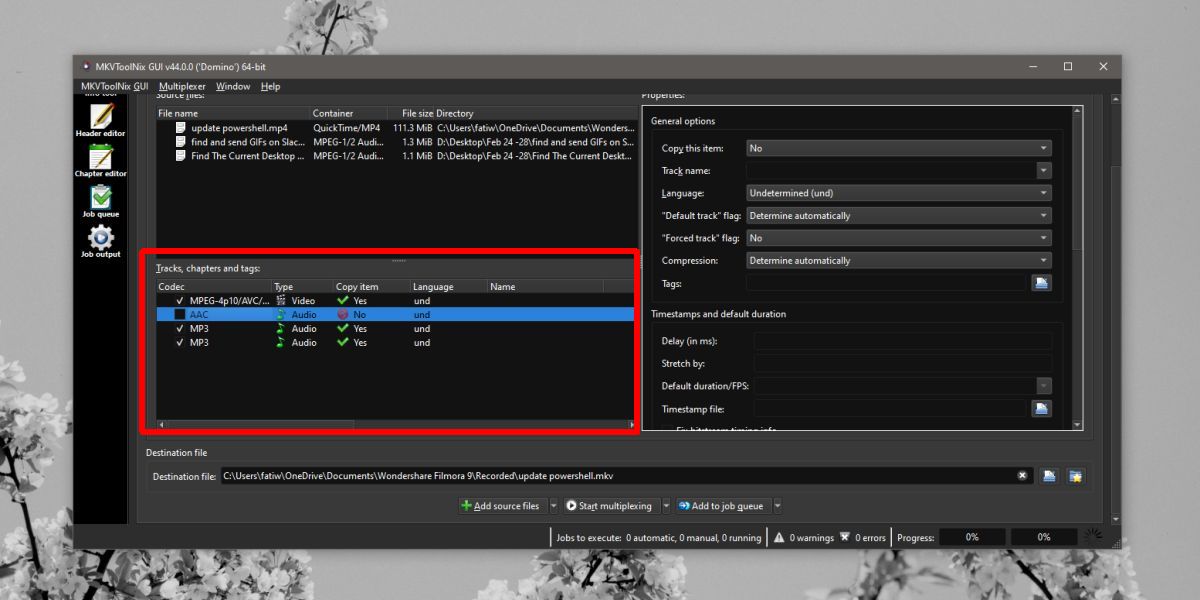The height and width of the screenshot is (600, 1200).
Task: Open the Default track flag dropdown
Action: coord(899,216)
